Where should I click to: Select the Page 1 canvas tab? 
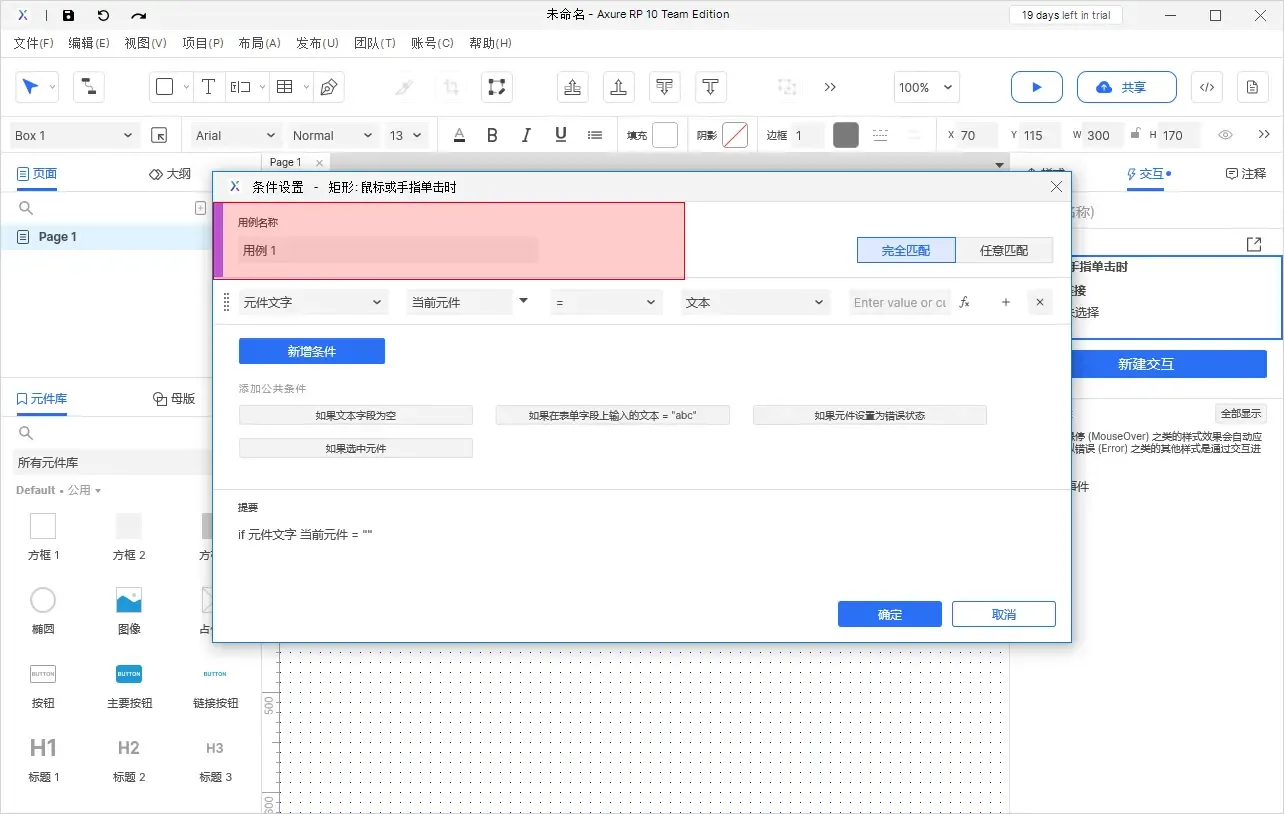287,161
